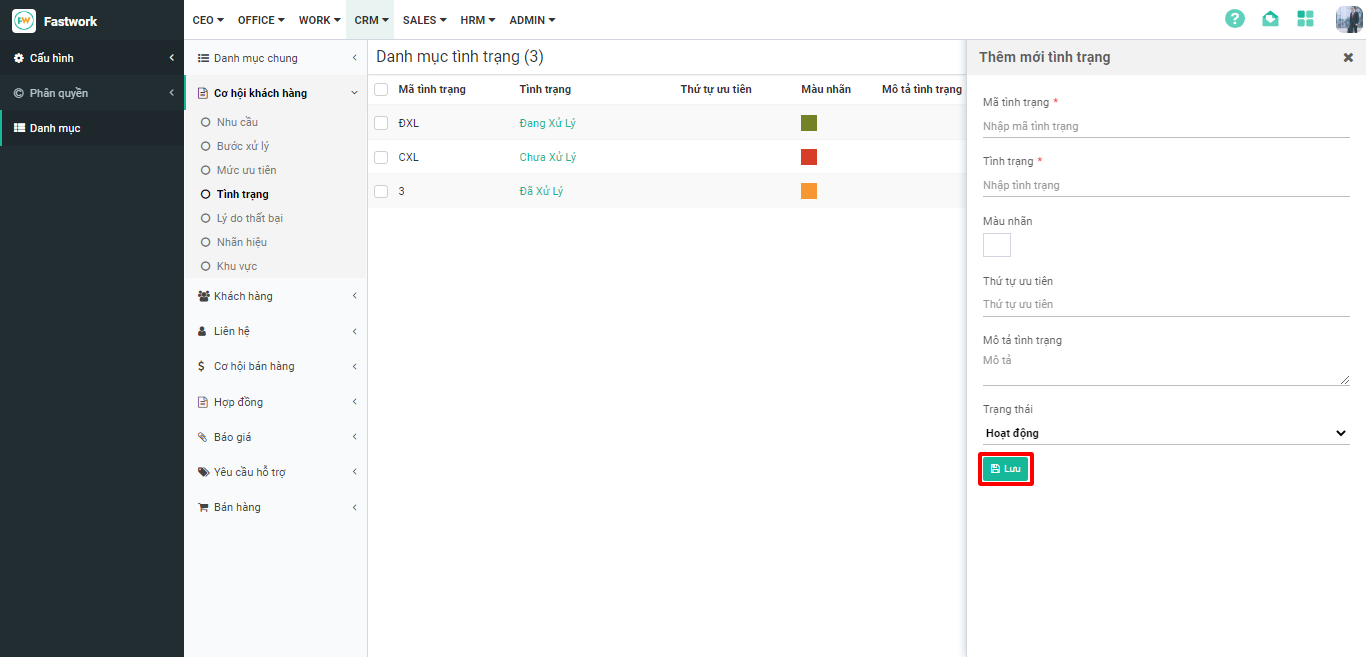This screenshot has height=657, width=1366.
Task: Click the Màu nhãn color picker box
Action: (996, 245)
